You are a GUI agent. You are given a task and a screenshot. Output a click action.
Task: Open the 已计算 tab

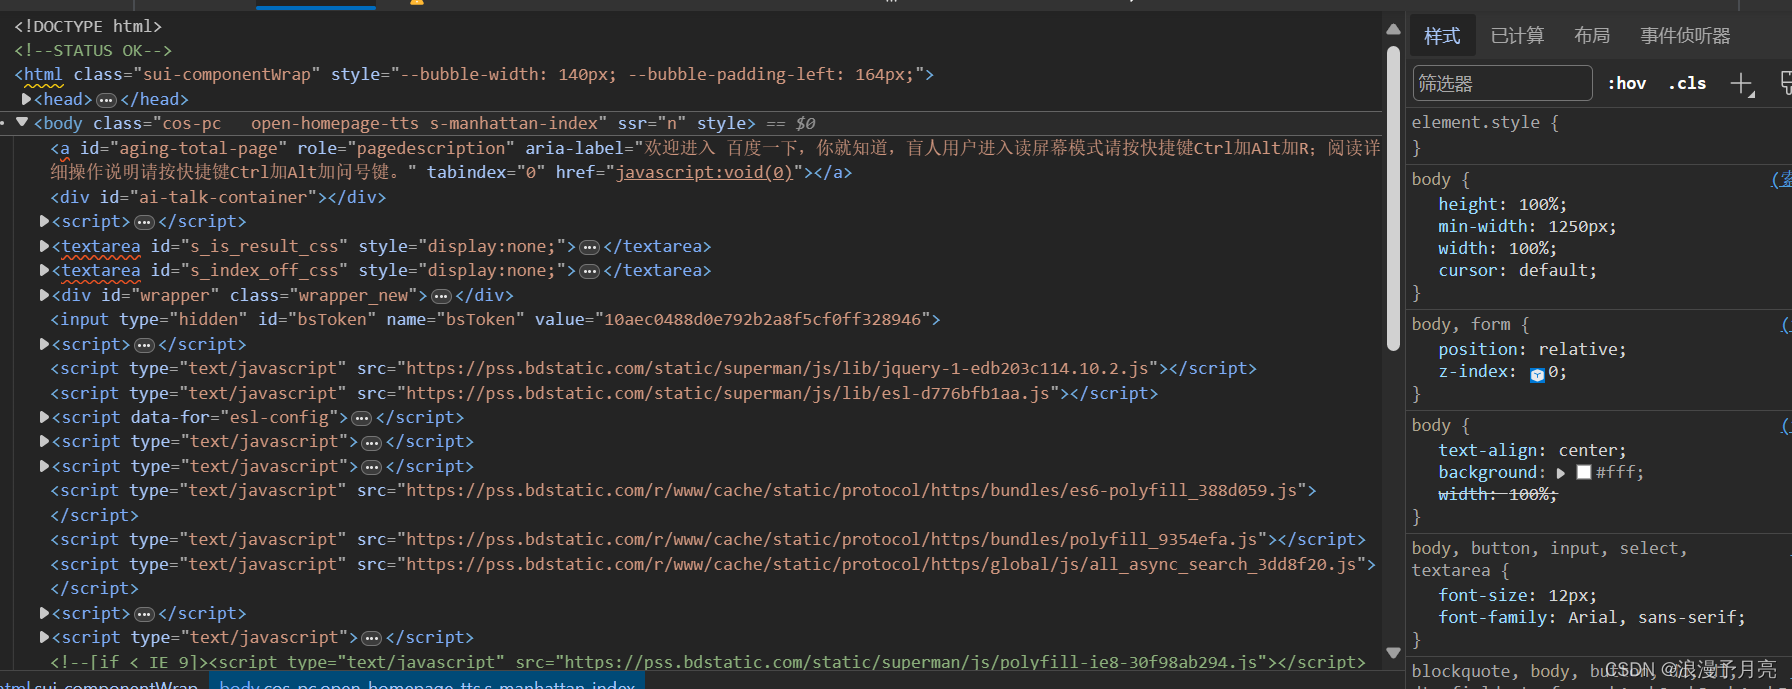[1517, 36]
